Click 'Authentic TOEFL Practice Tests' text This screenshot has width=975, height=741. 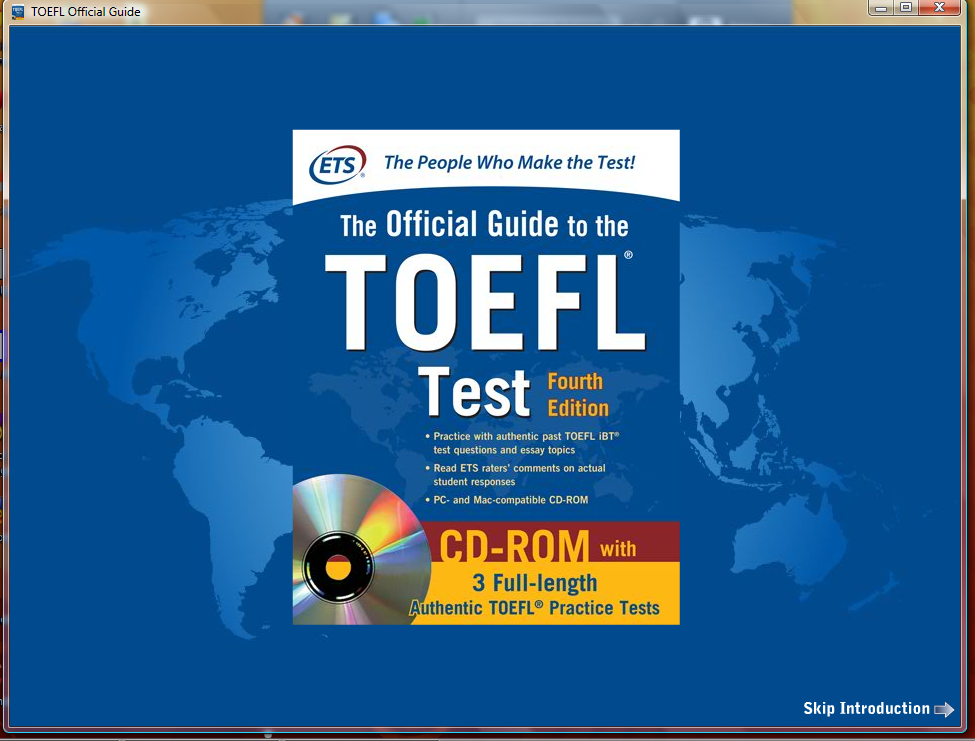coord(535,608)
